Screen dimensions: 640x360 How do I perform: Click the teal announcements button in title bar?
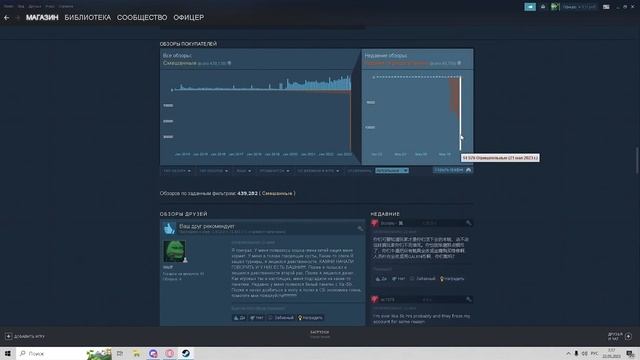click(x=530, y=7)
